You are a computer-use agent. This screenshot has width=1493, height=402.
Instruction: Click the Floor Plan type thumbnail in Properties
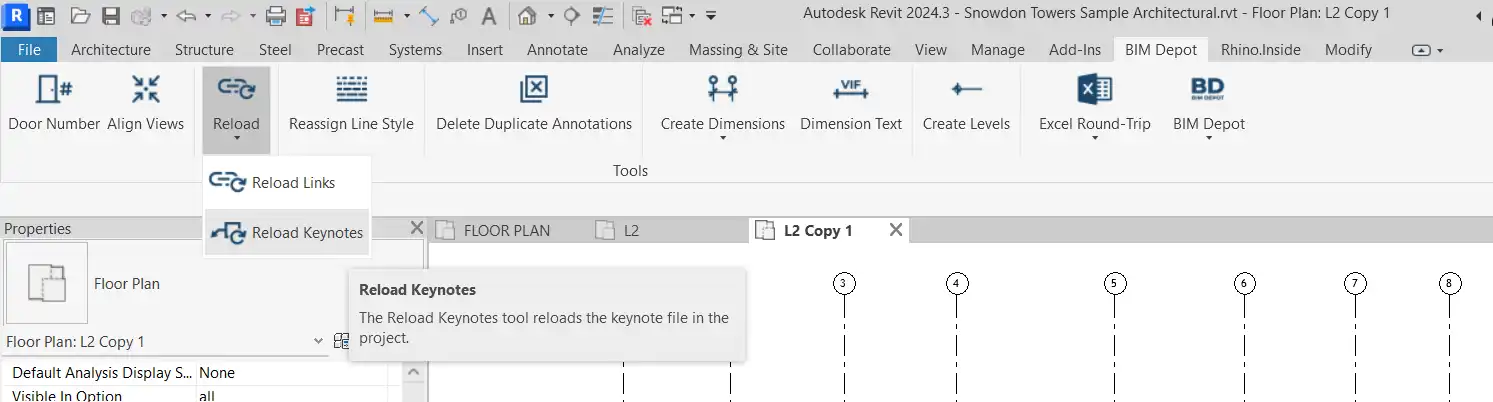[46, 283]
